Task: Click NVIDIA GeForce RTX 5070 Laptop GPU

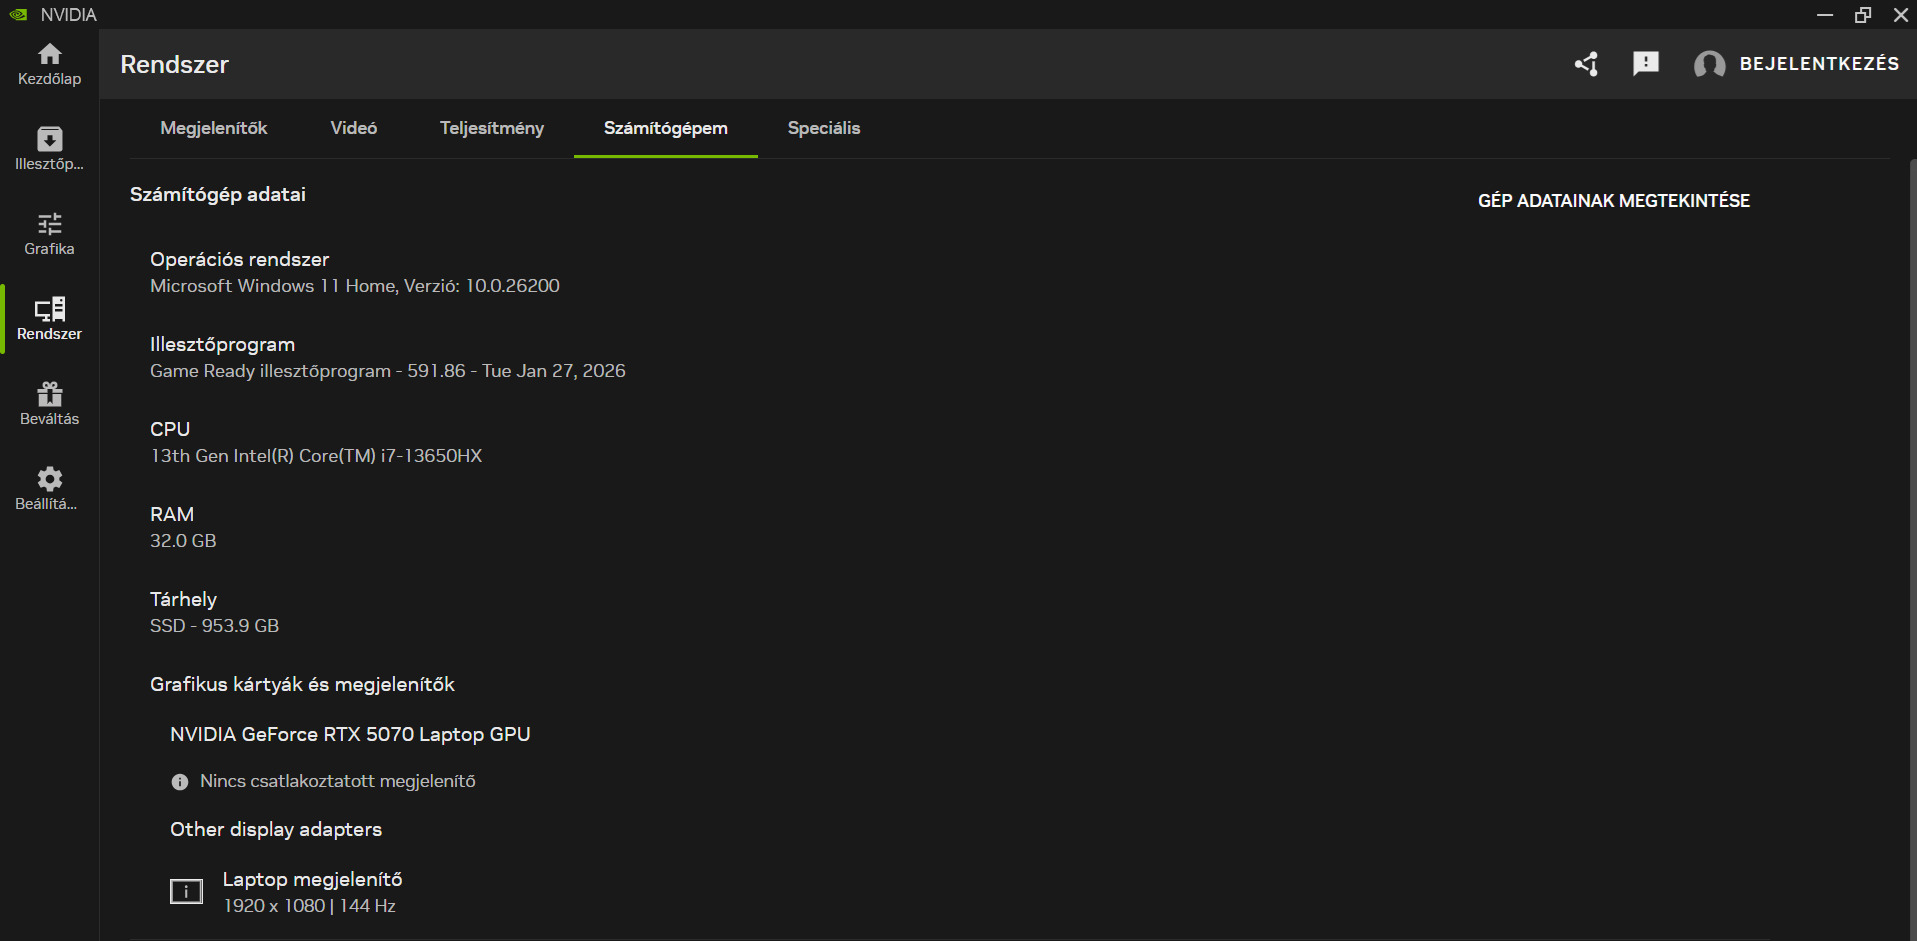Action: pos(350,734)
